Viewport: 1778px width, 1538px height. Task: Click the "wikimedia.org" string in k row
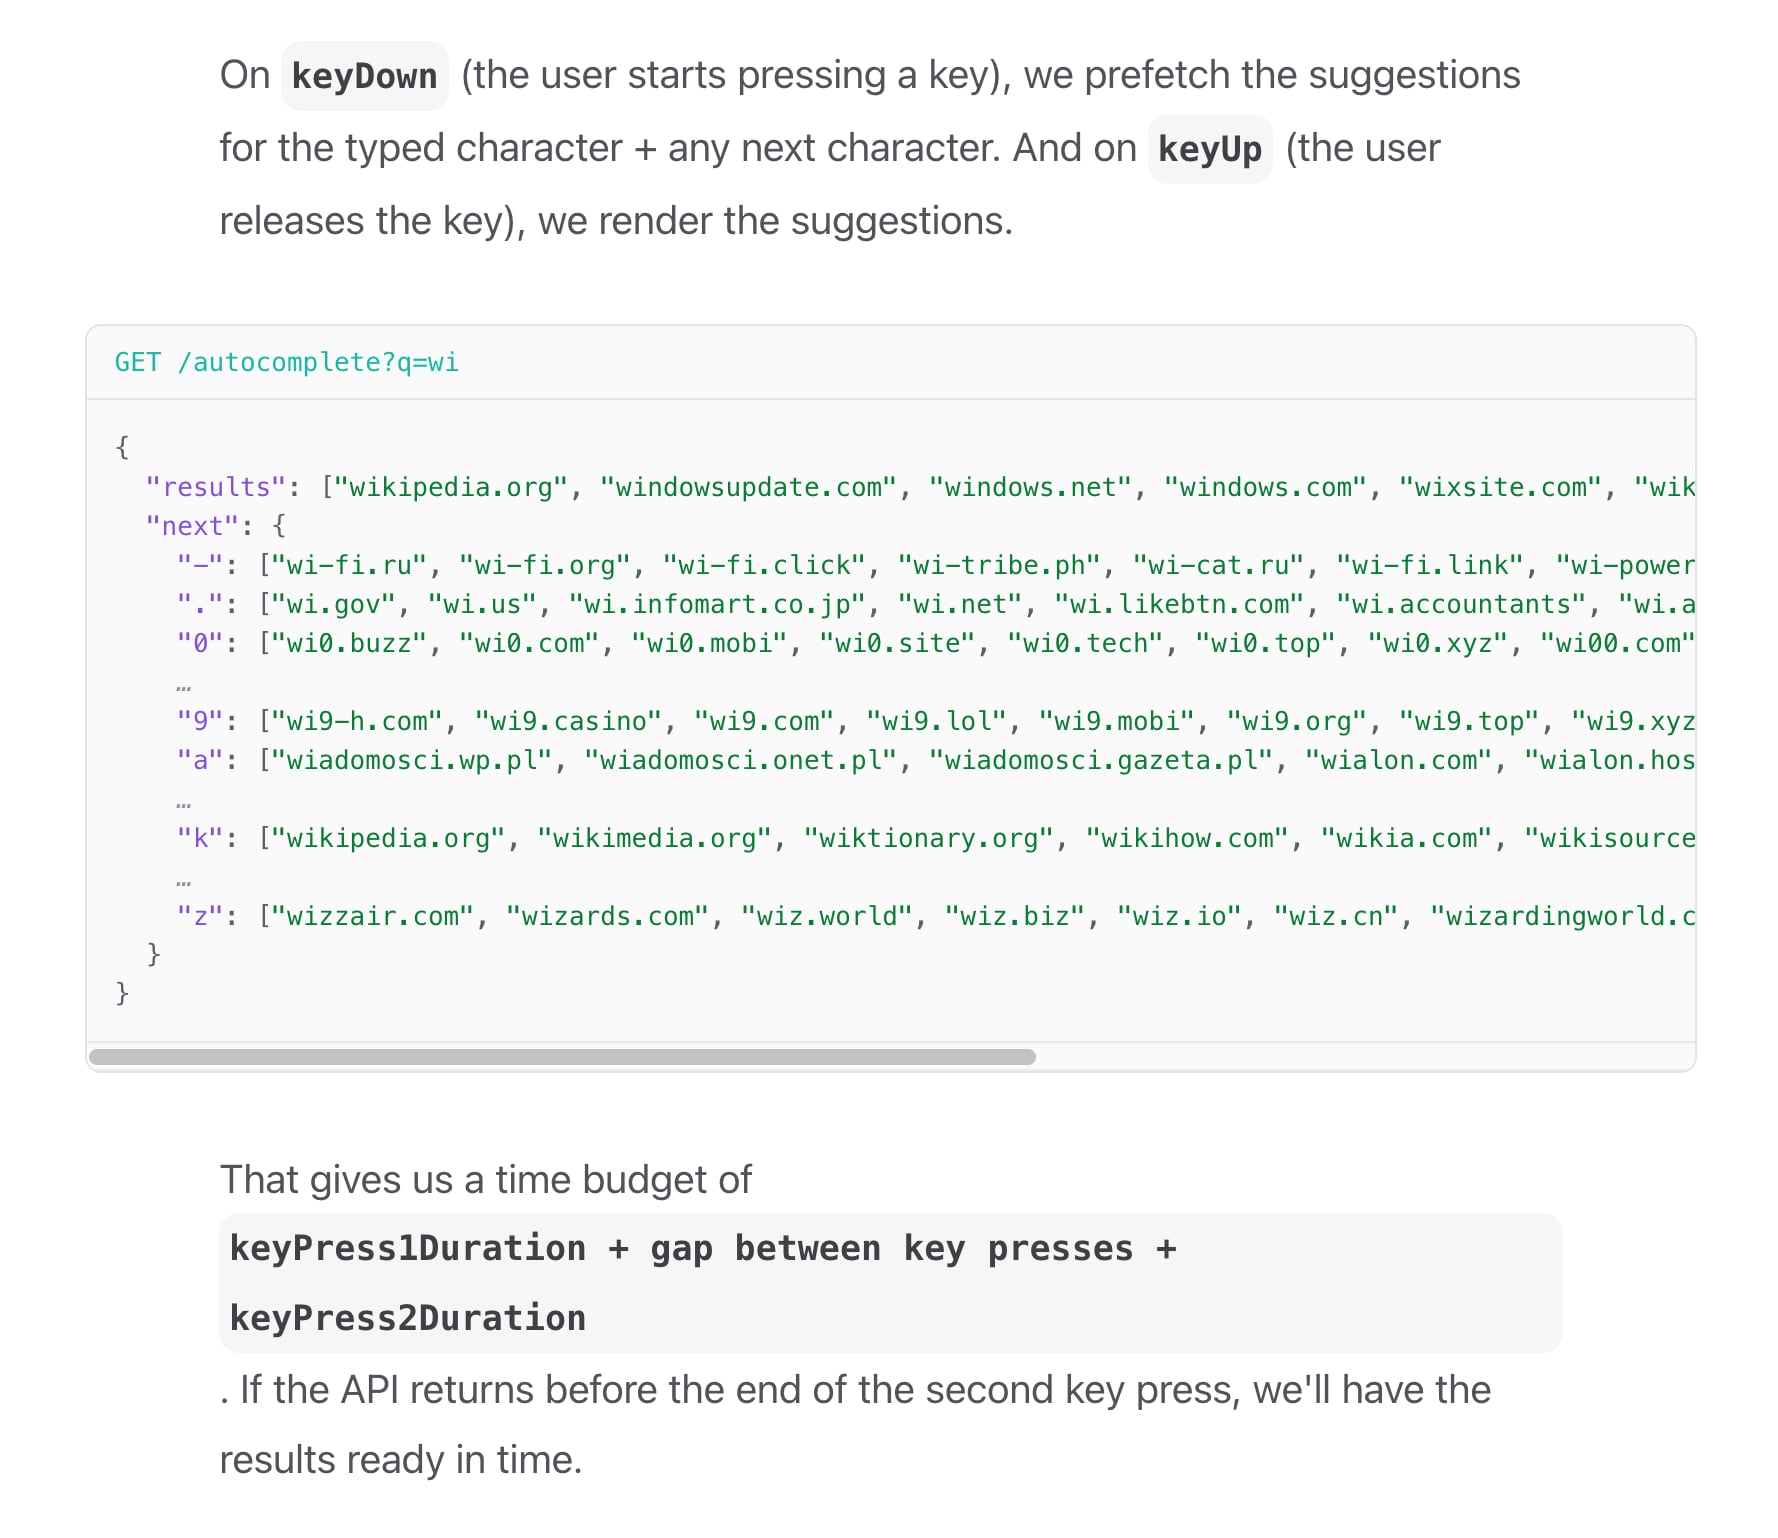655,838
